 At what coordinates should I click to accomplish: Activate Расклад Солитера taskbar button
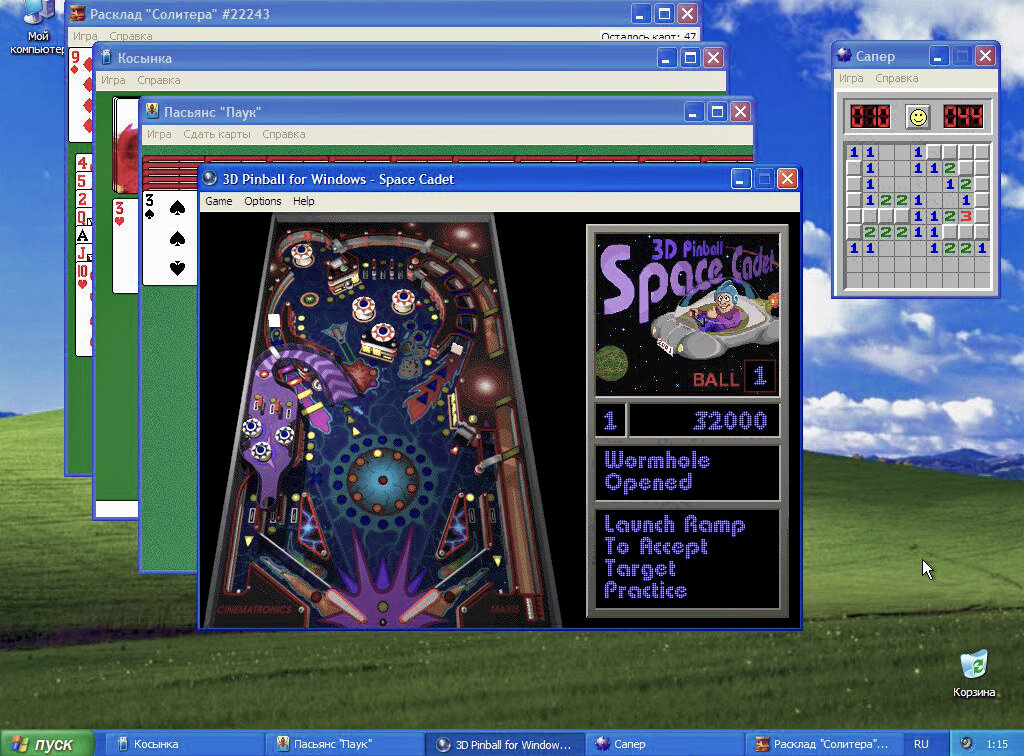coord(824,744)
